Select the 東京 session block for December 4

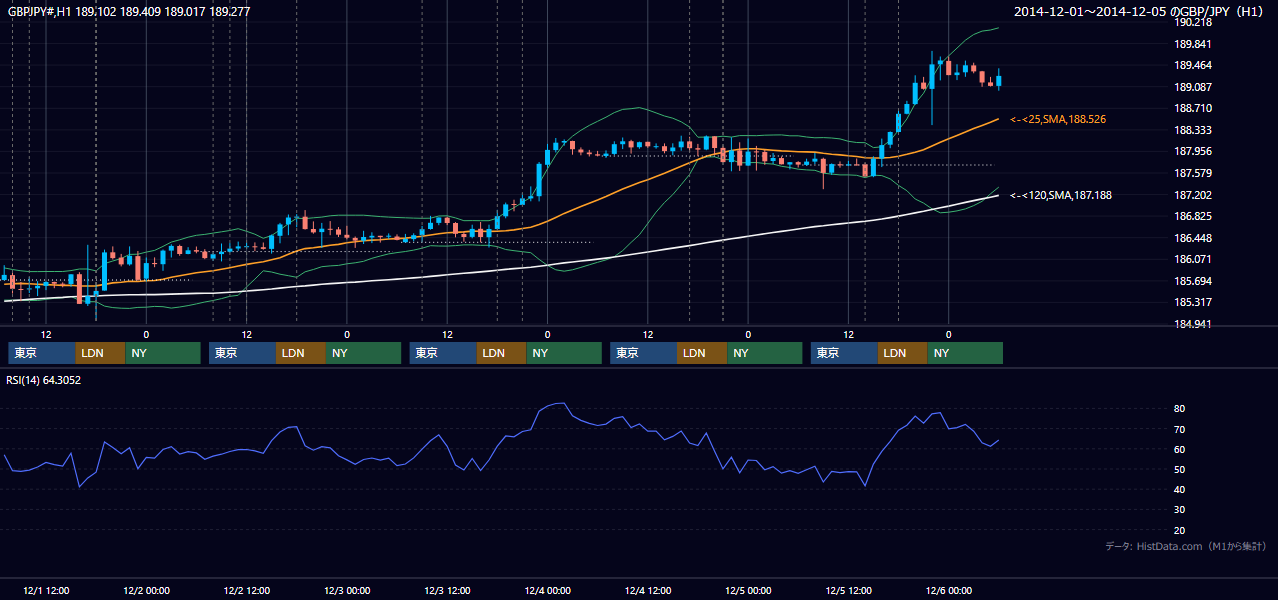point(644,353)
